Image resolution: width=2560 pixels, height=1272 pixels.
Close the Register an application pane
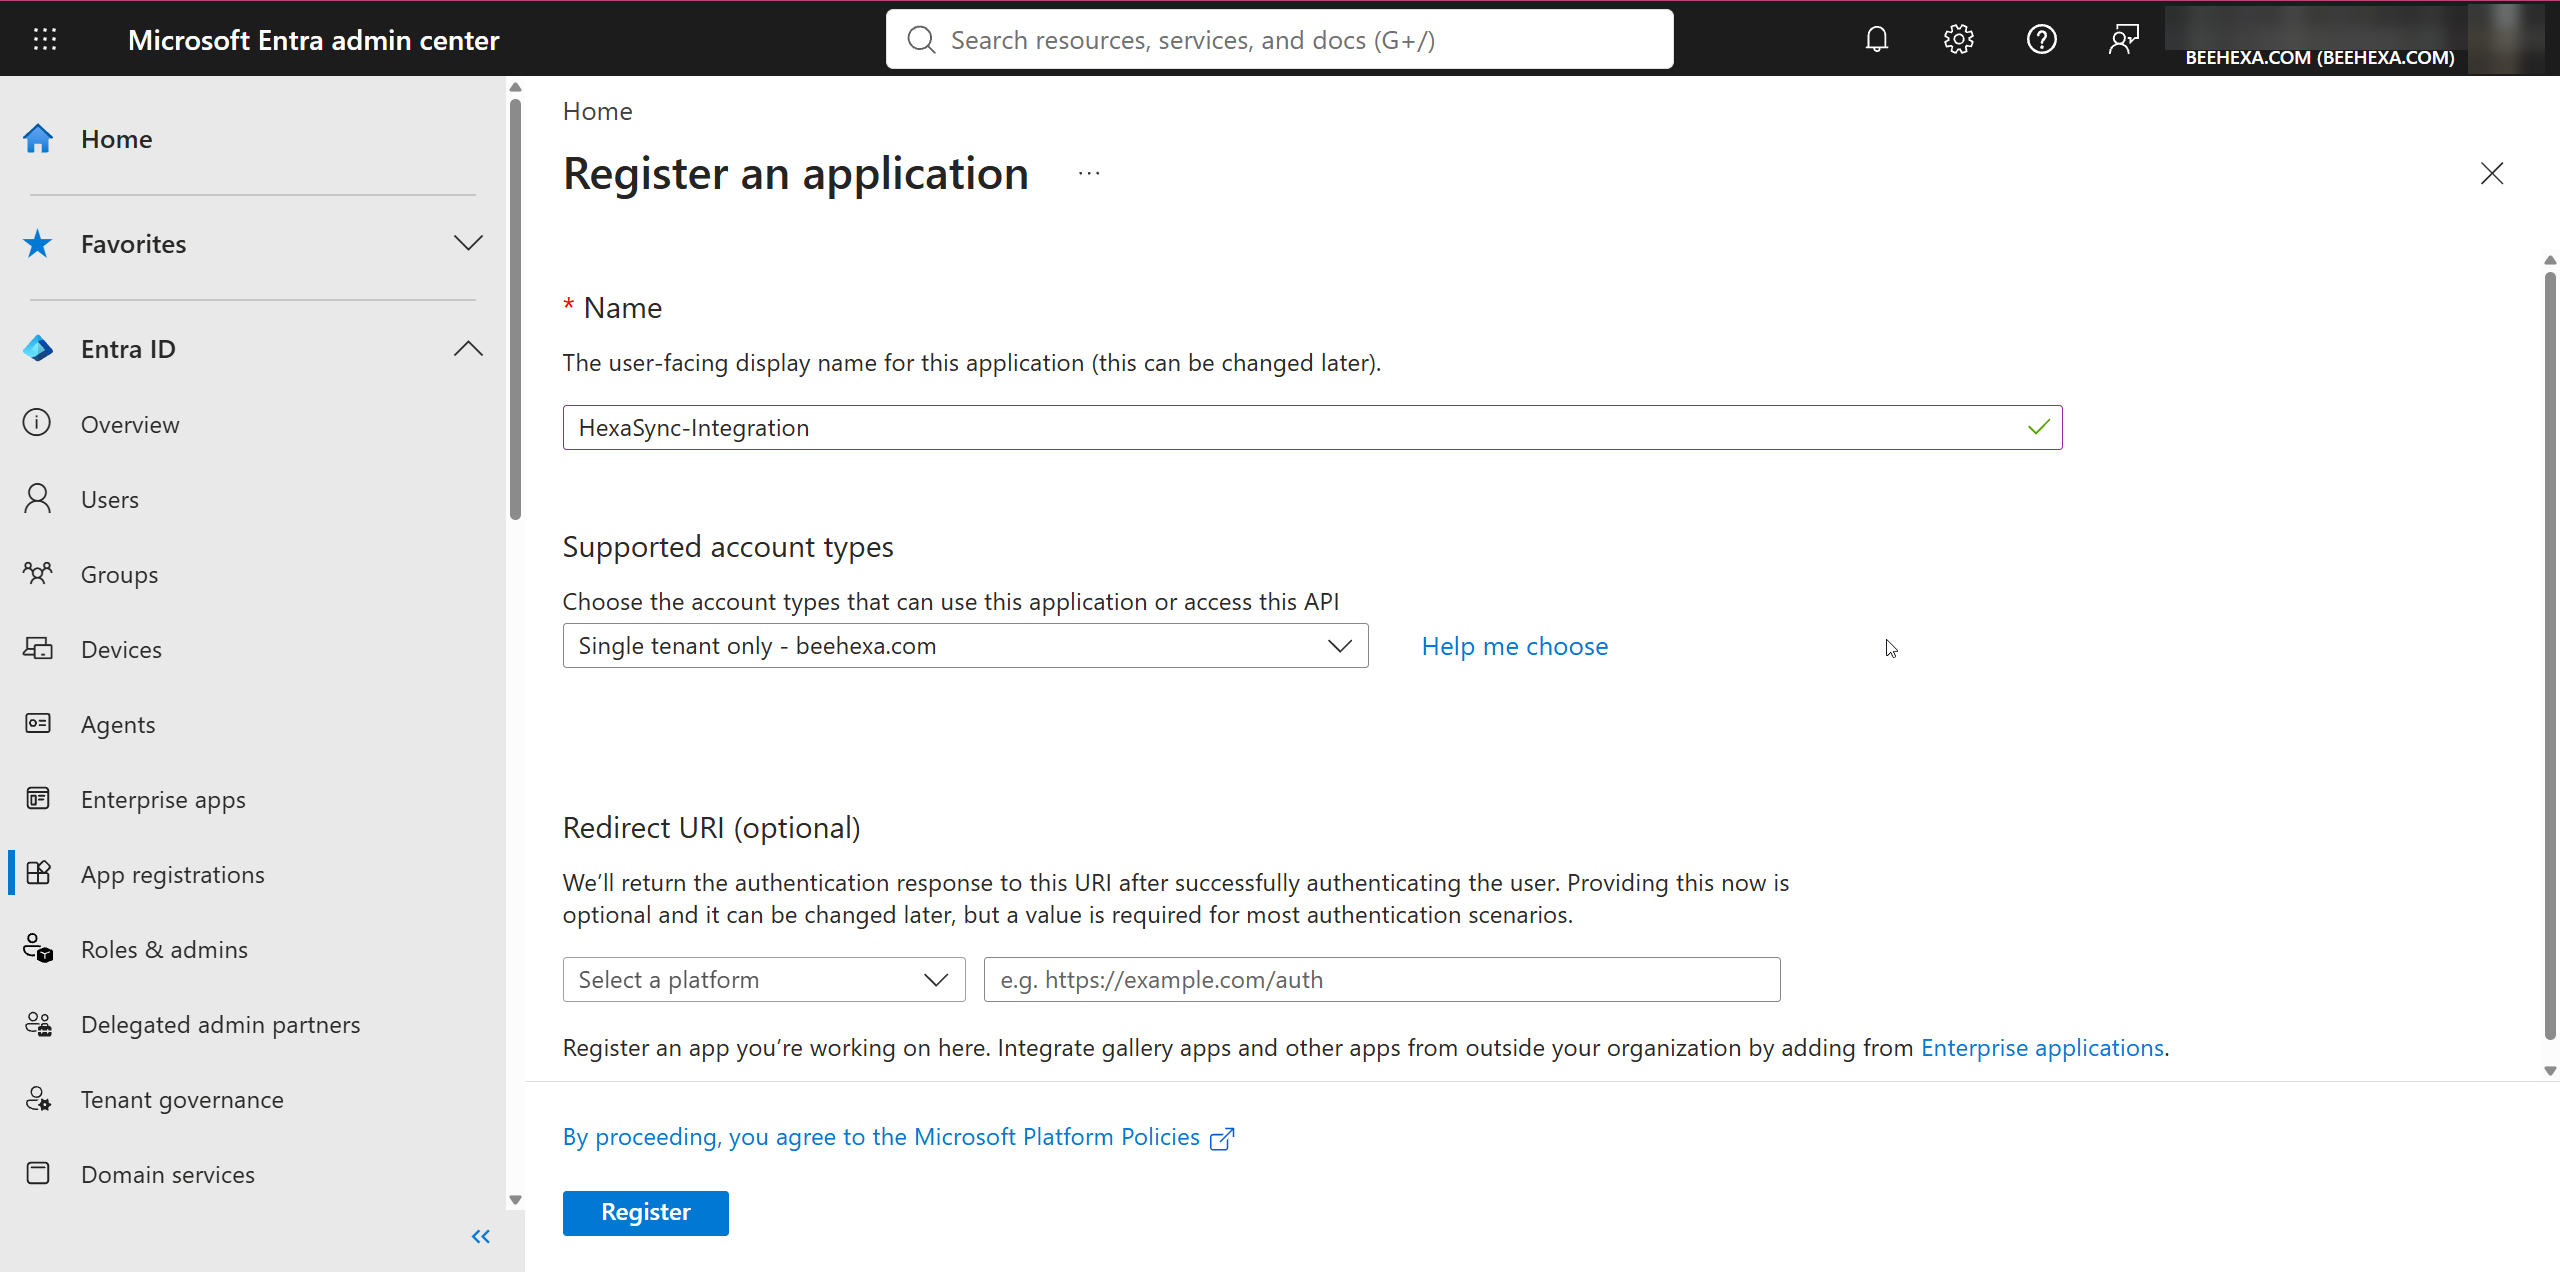[2492, 173]
